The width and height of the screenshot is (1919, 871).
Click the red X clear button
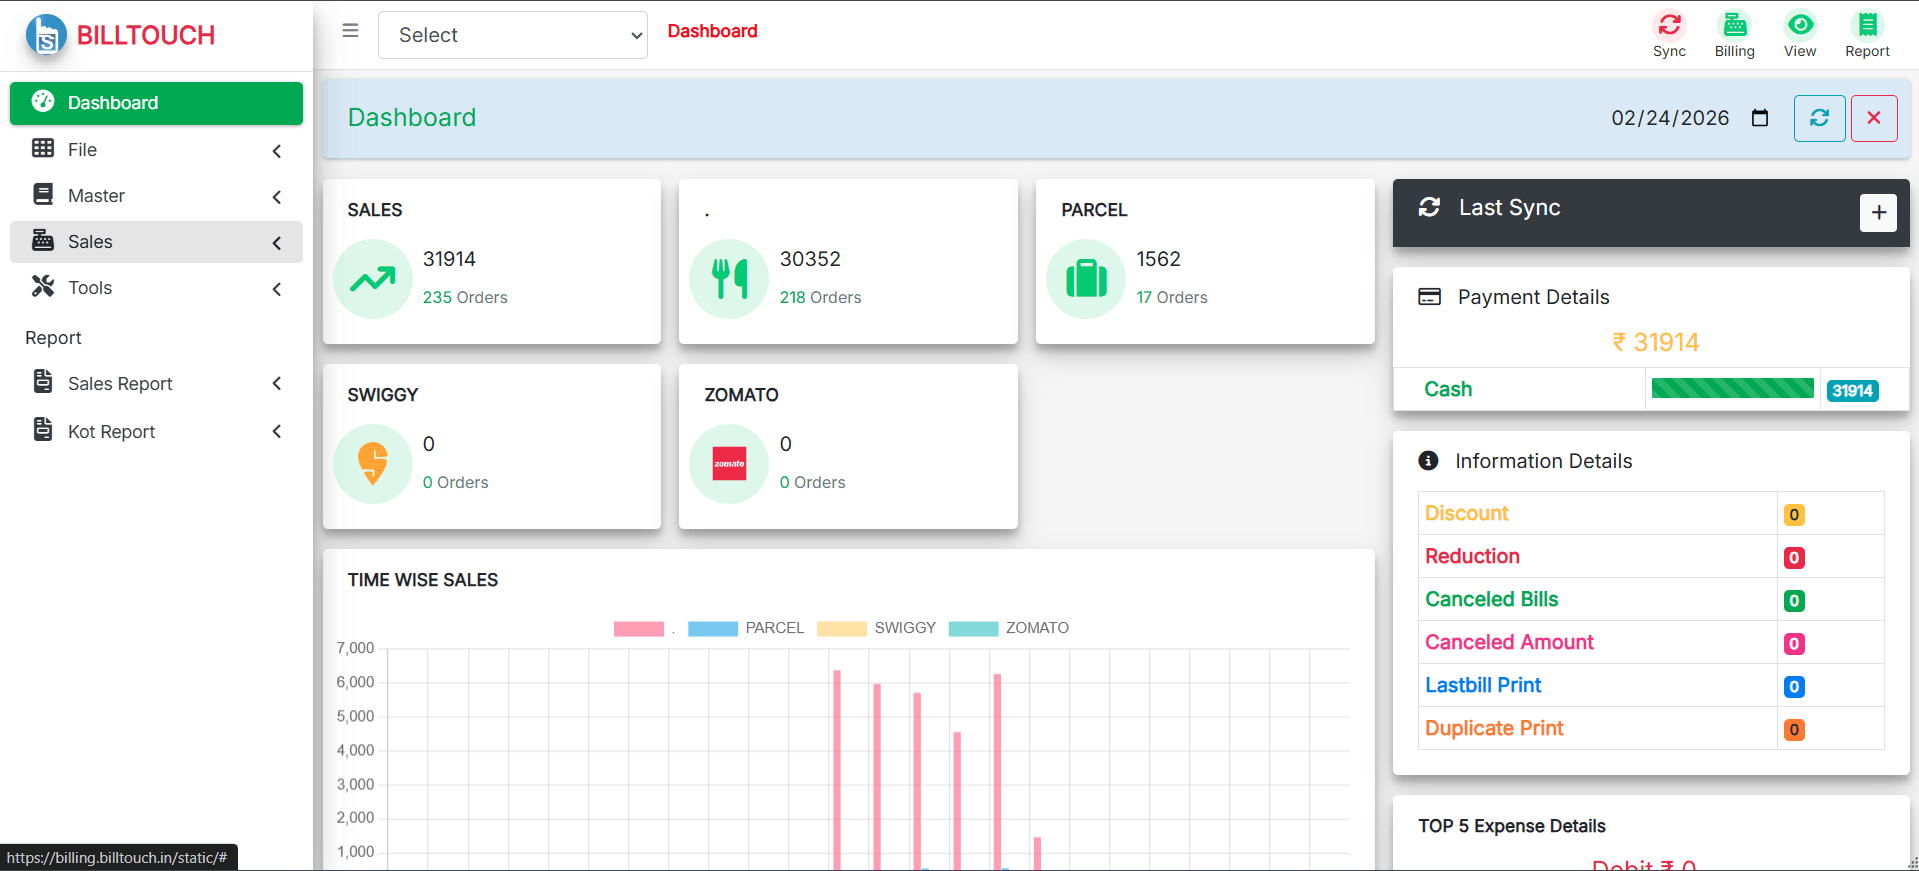(1873, 118)
